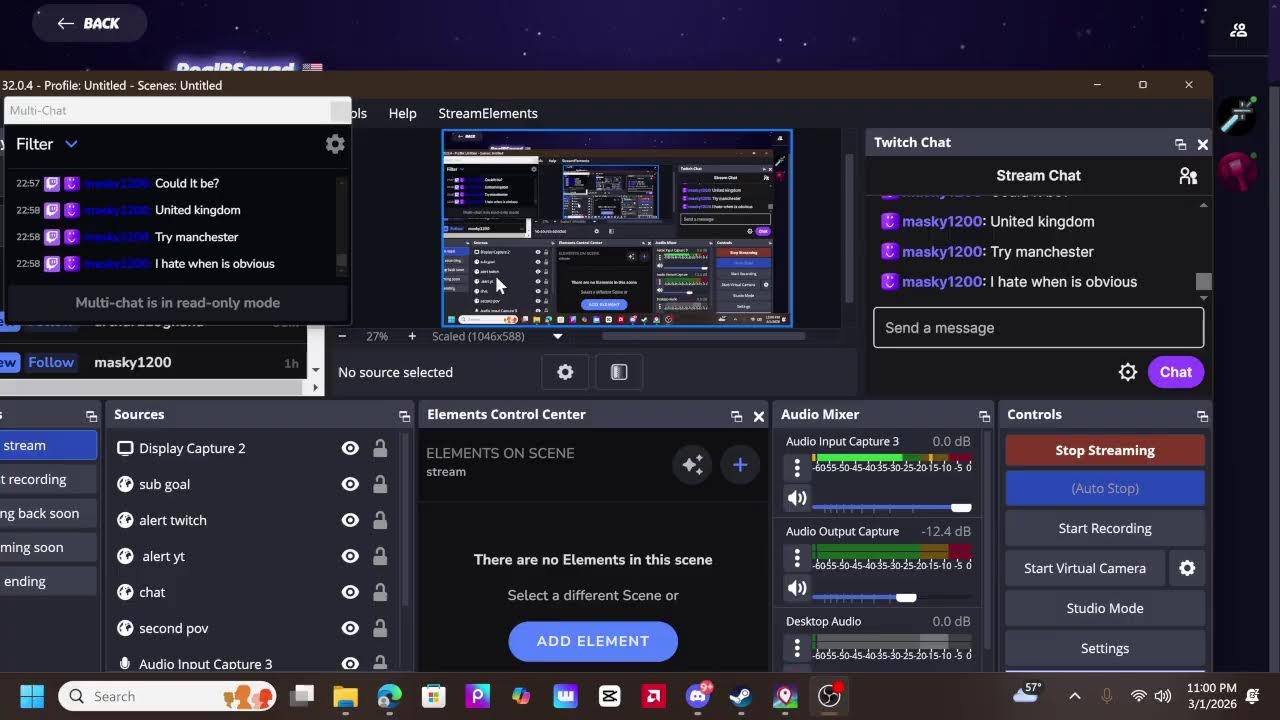This screenshot has width=1280, height=720.
Task: Open source filters icon beside gear
Action: pos(619,372)
